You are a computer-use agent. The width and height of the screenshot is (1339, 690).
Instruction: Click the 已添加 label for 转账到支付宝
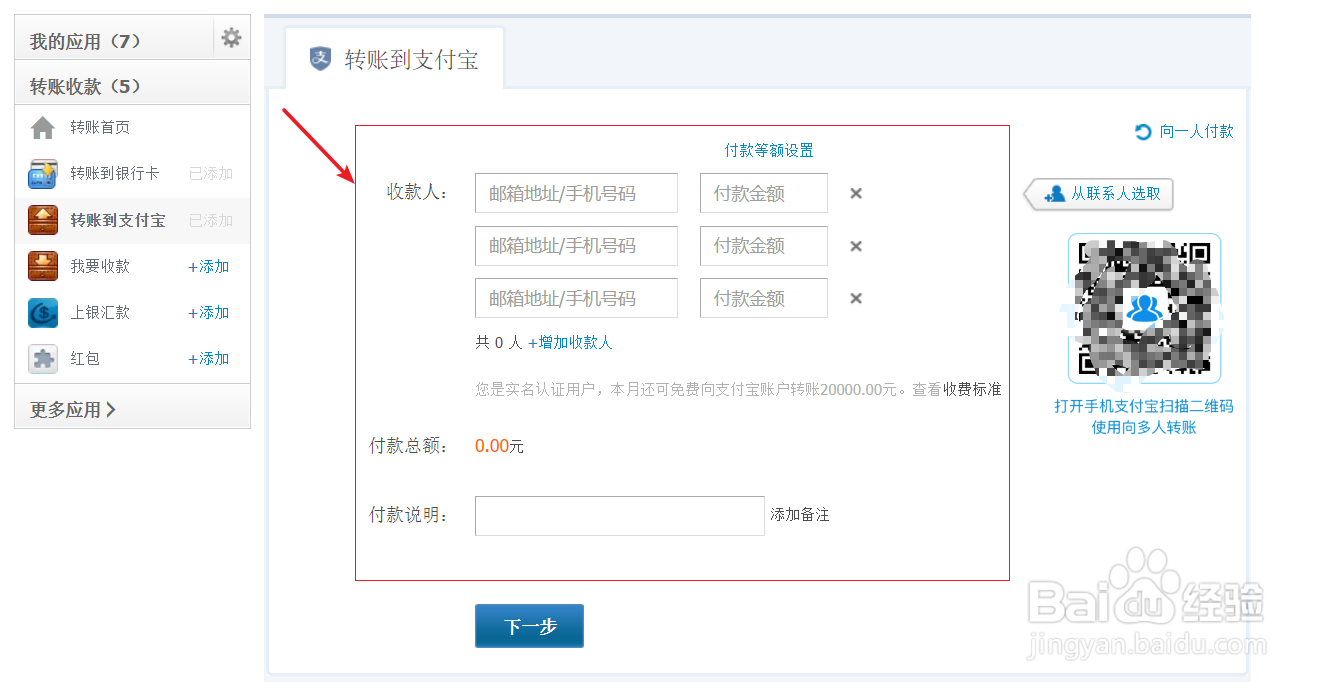(x=211, y=220)
